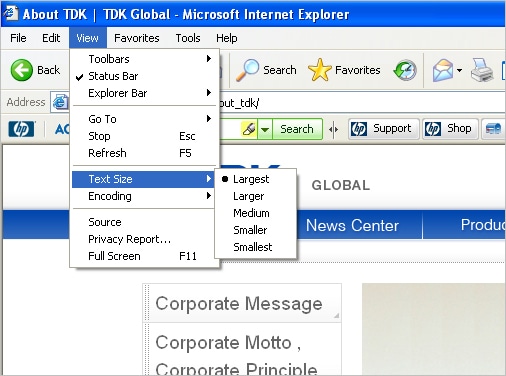Click the HP Shop button

pyautogui.click(x=450, y=129)
